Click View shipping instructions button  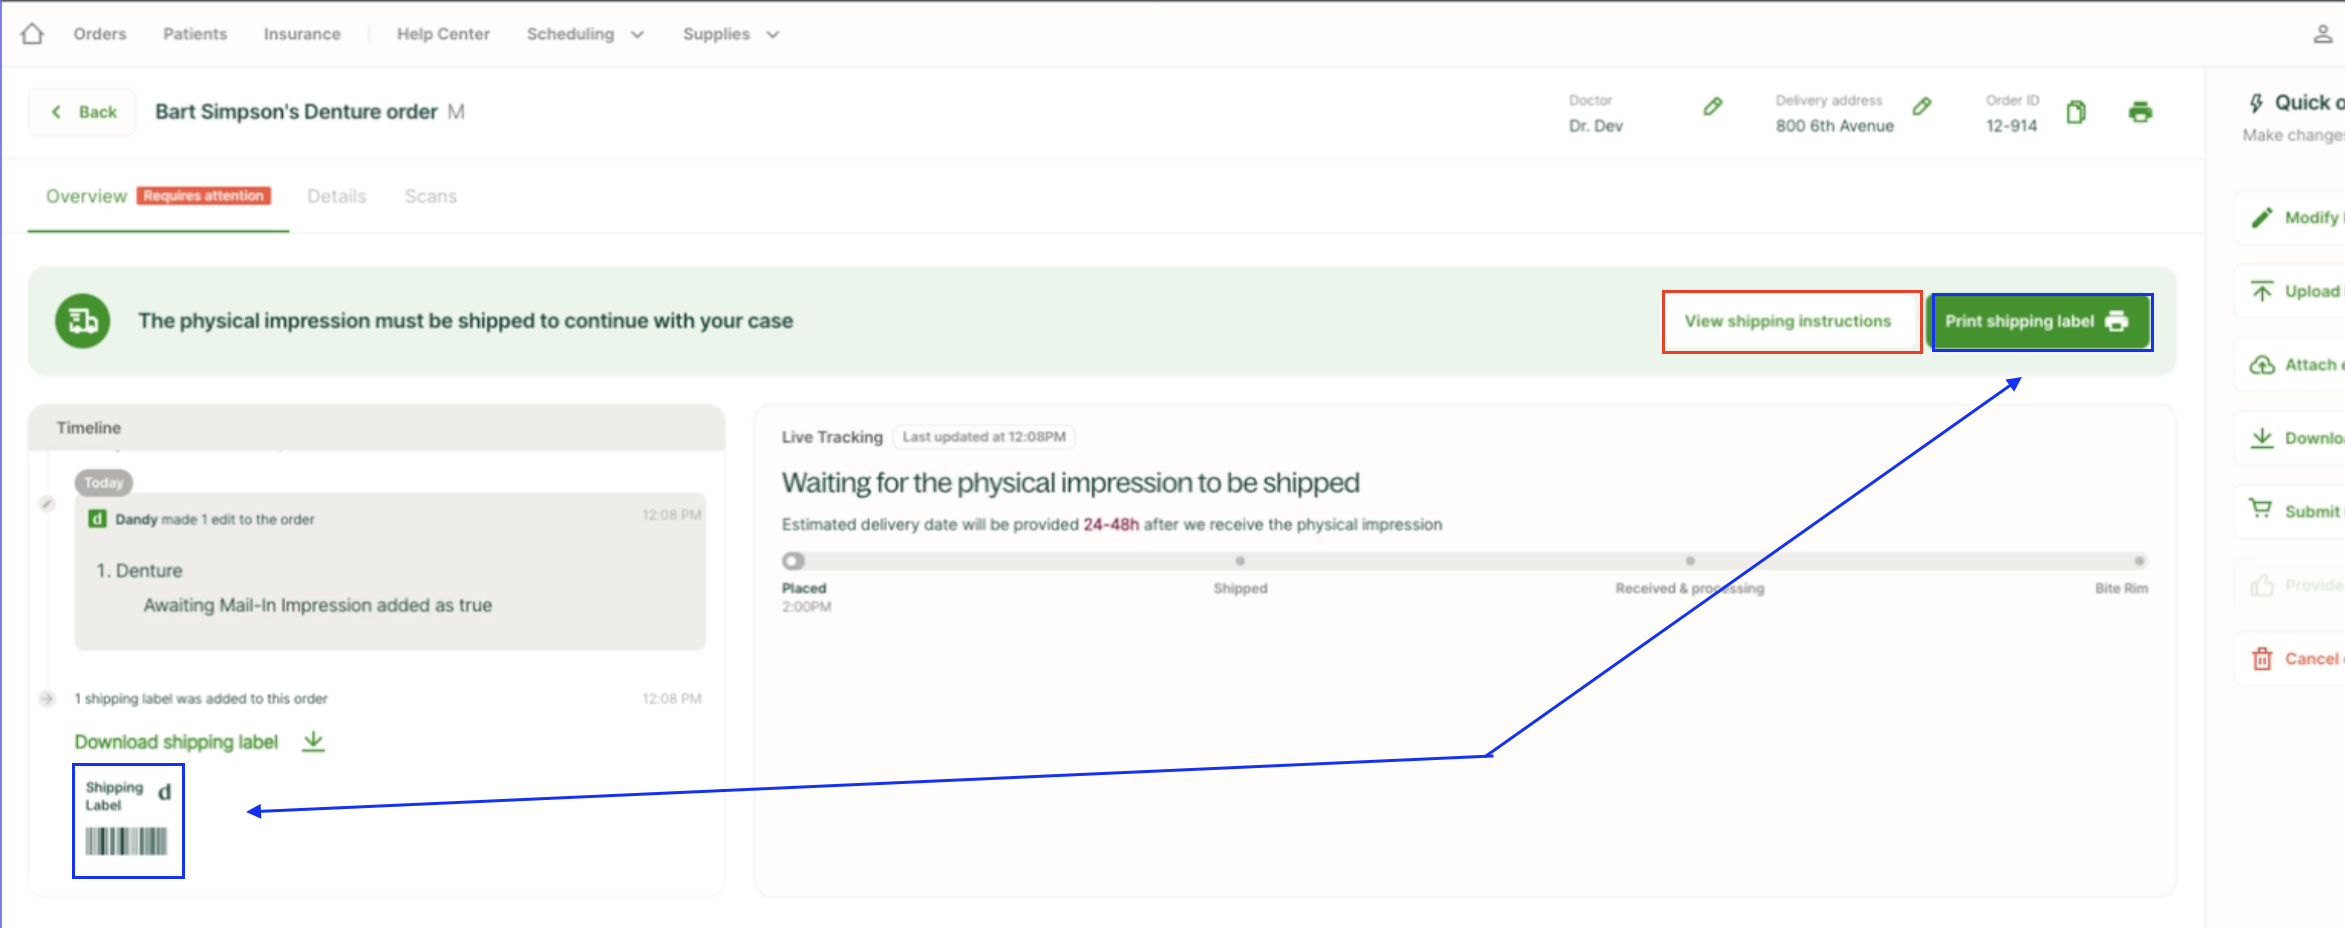point(1788,321)
